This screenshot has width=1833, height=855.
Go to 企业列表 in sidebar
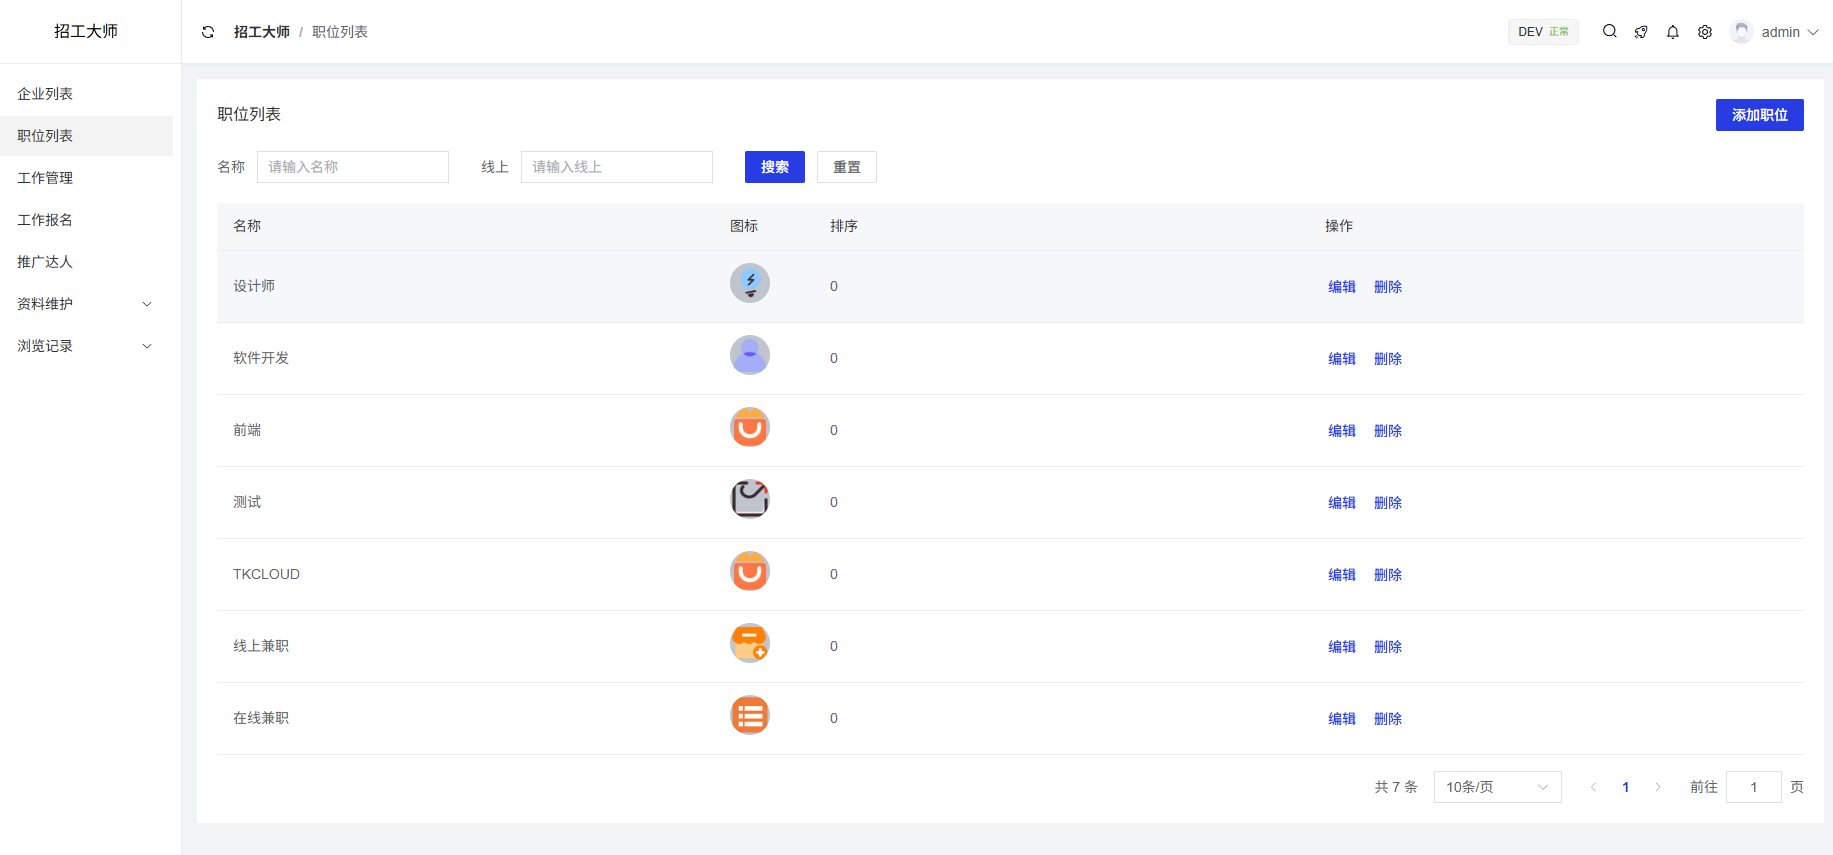(45, 94)
